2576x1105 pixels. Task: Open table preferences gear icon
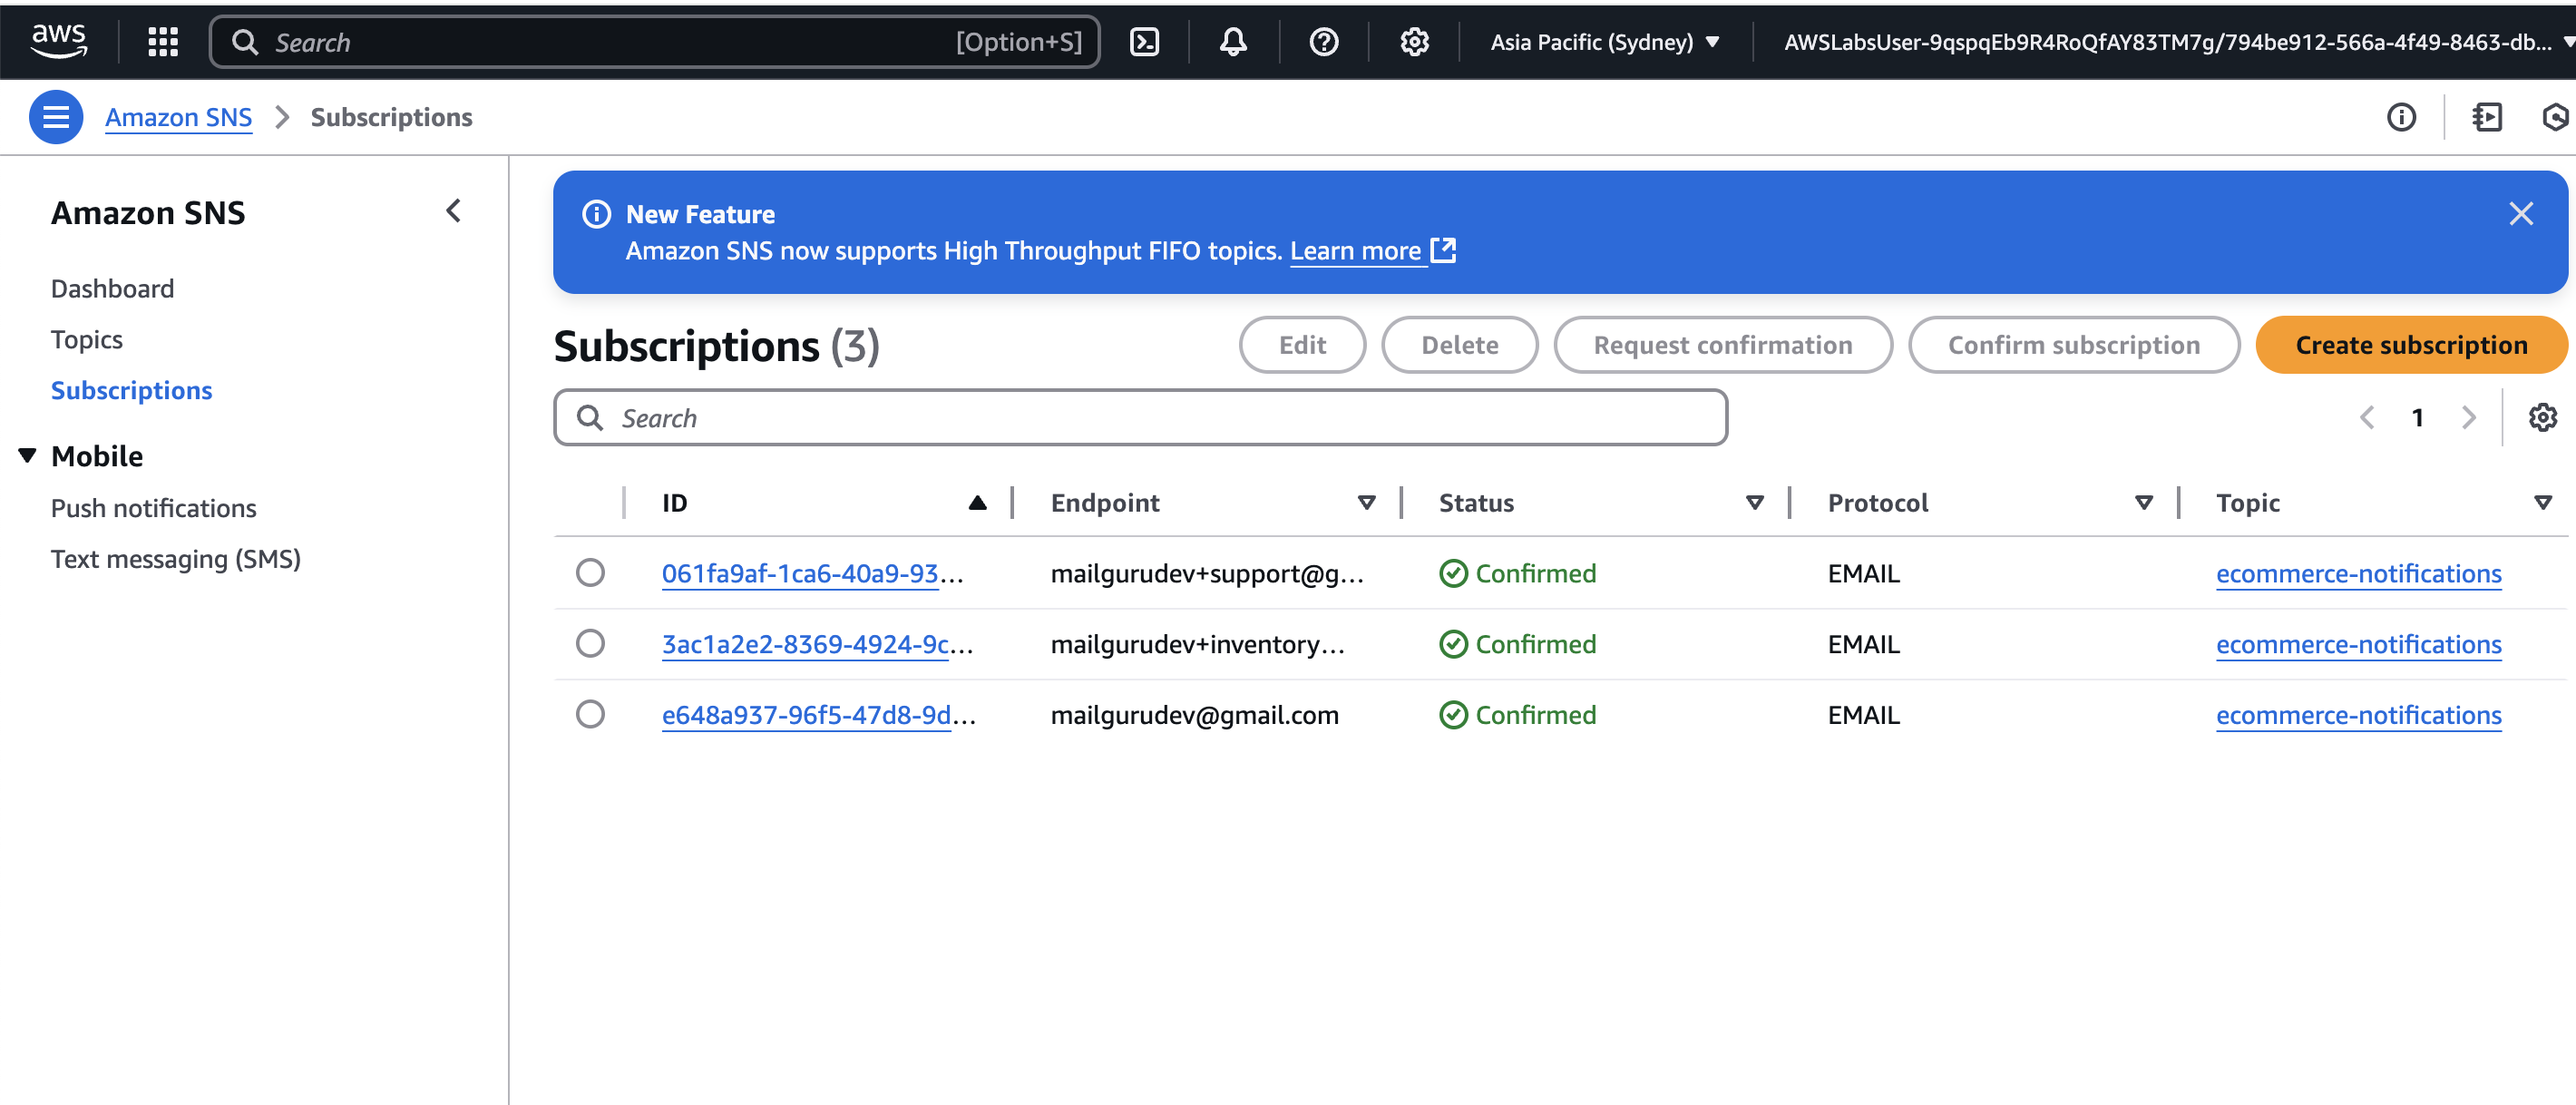pyautogui.click(x=2542, y=417)
